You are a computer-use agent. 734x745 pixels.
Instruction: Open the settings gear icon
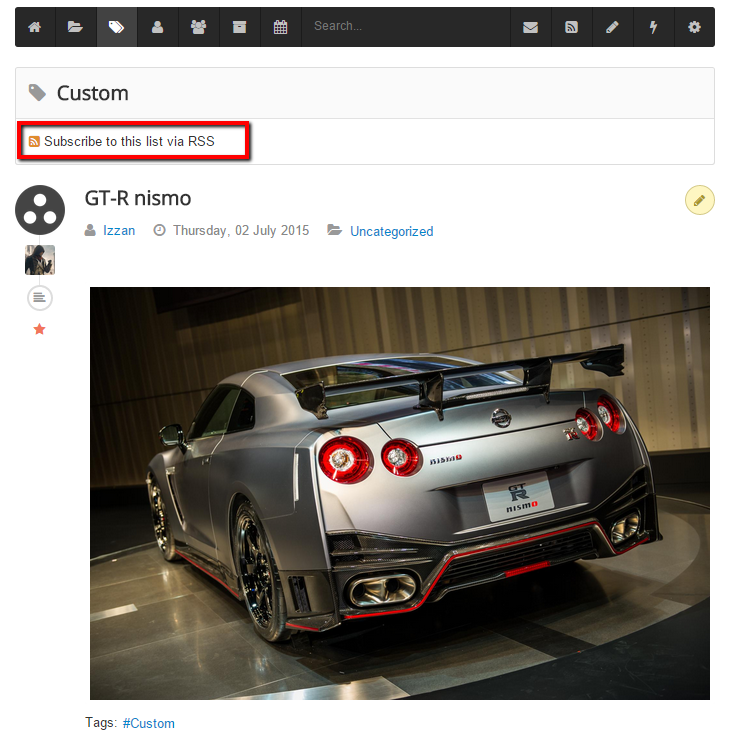[694, 27]
